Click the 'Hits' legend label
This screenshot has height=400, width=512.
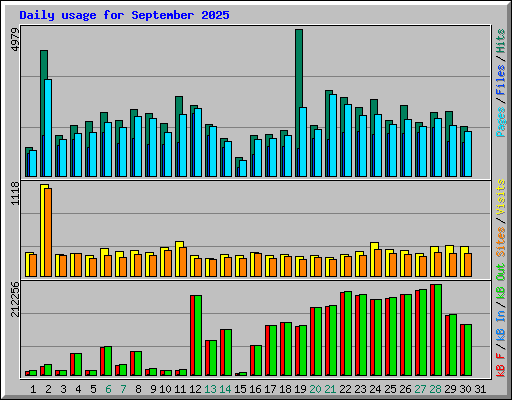tap(501, 41)
